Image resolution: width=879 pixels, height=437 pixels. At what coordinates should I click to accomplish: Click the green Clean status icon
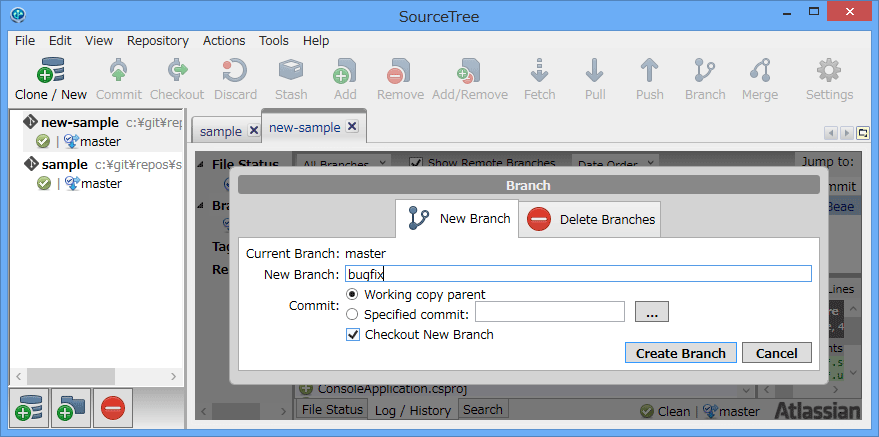point(647,411)
